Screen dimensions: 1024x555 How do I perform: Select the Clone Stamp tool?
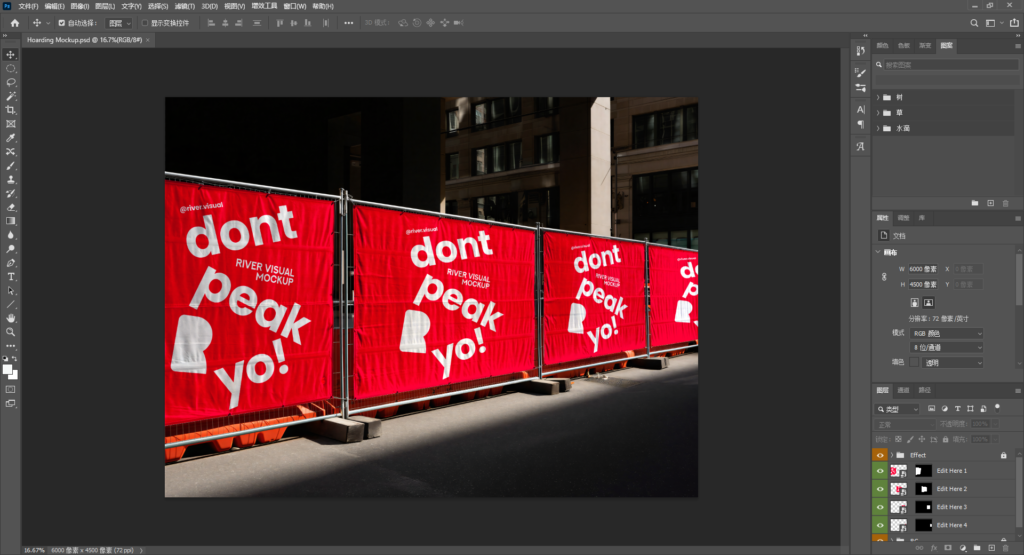click(10, 179)
